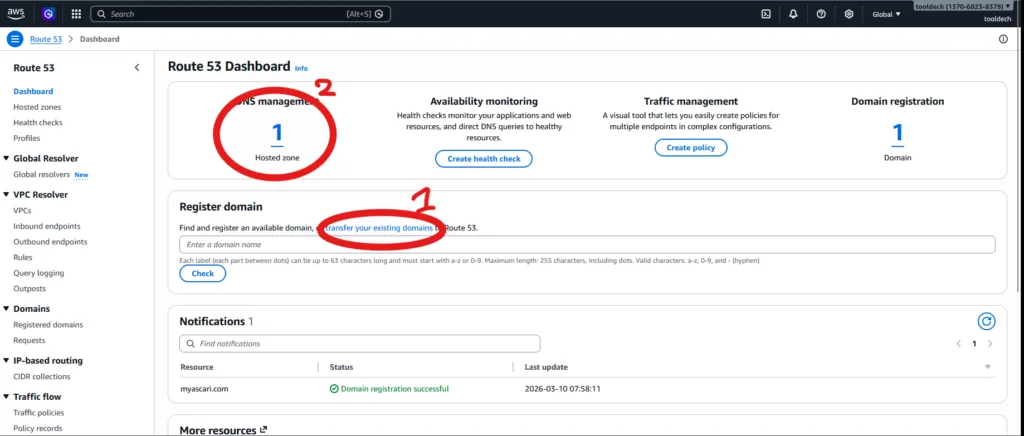Open Hosted zones in the sidebar
The height and width of the screenshot is (436, 1024).
pos(37,107)
